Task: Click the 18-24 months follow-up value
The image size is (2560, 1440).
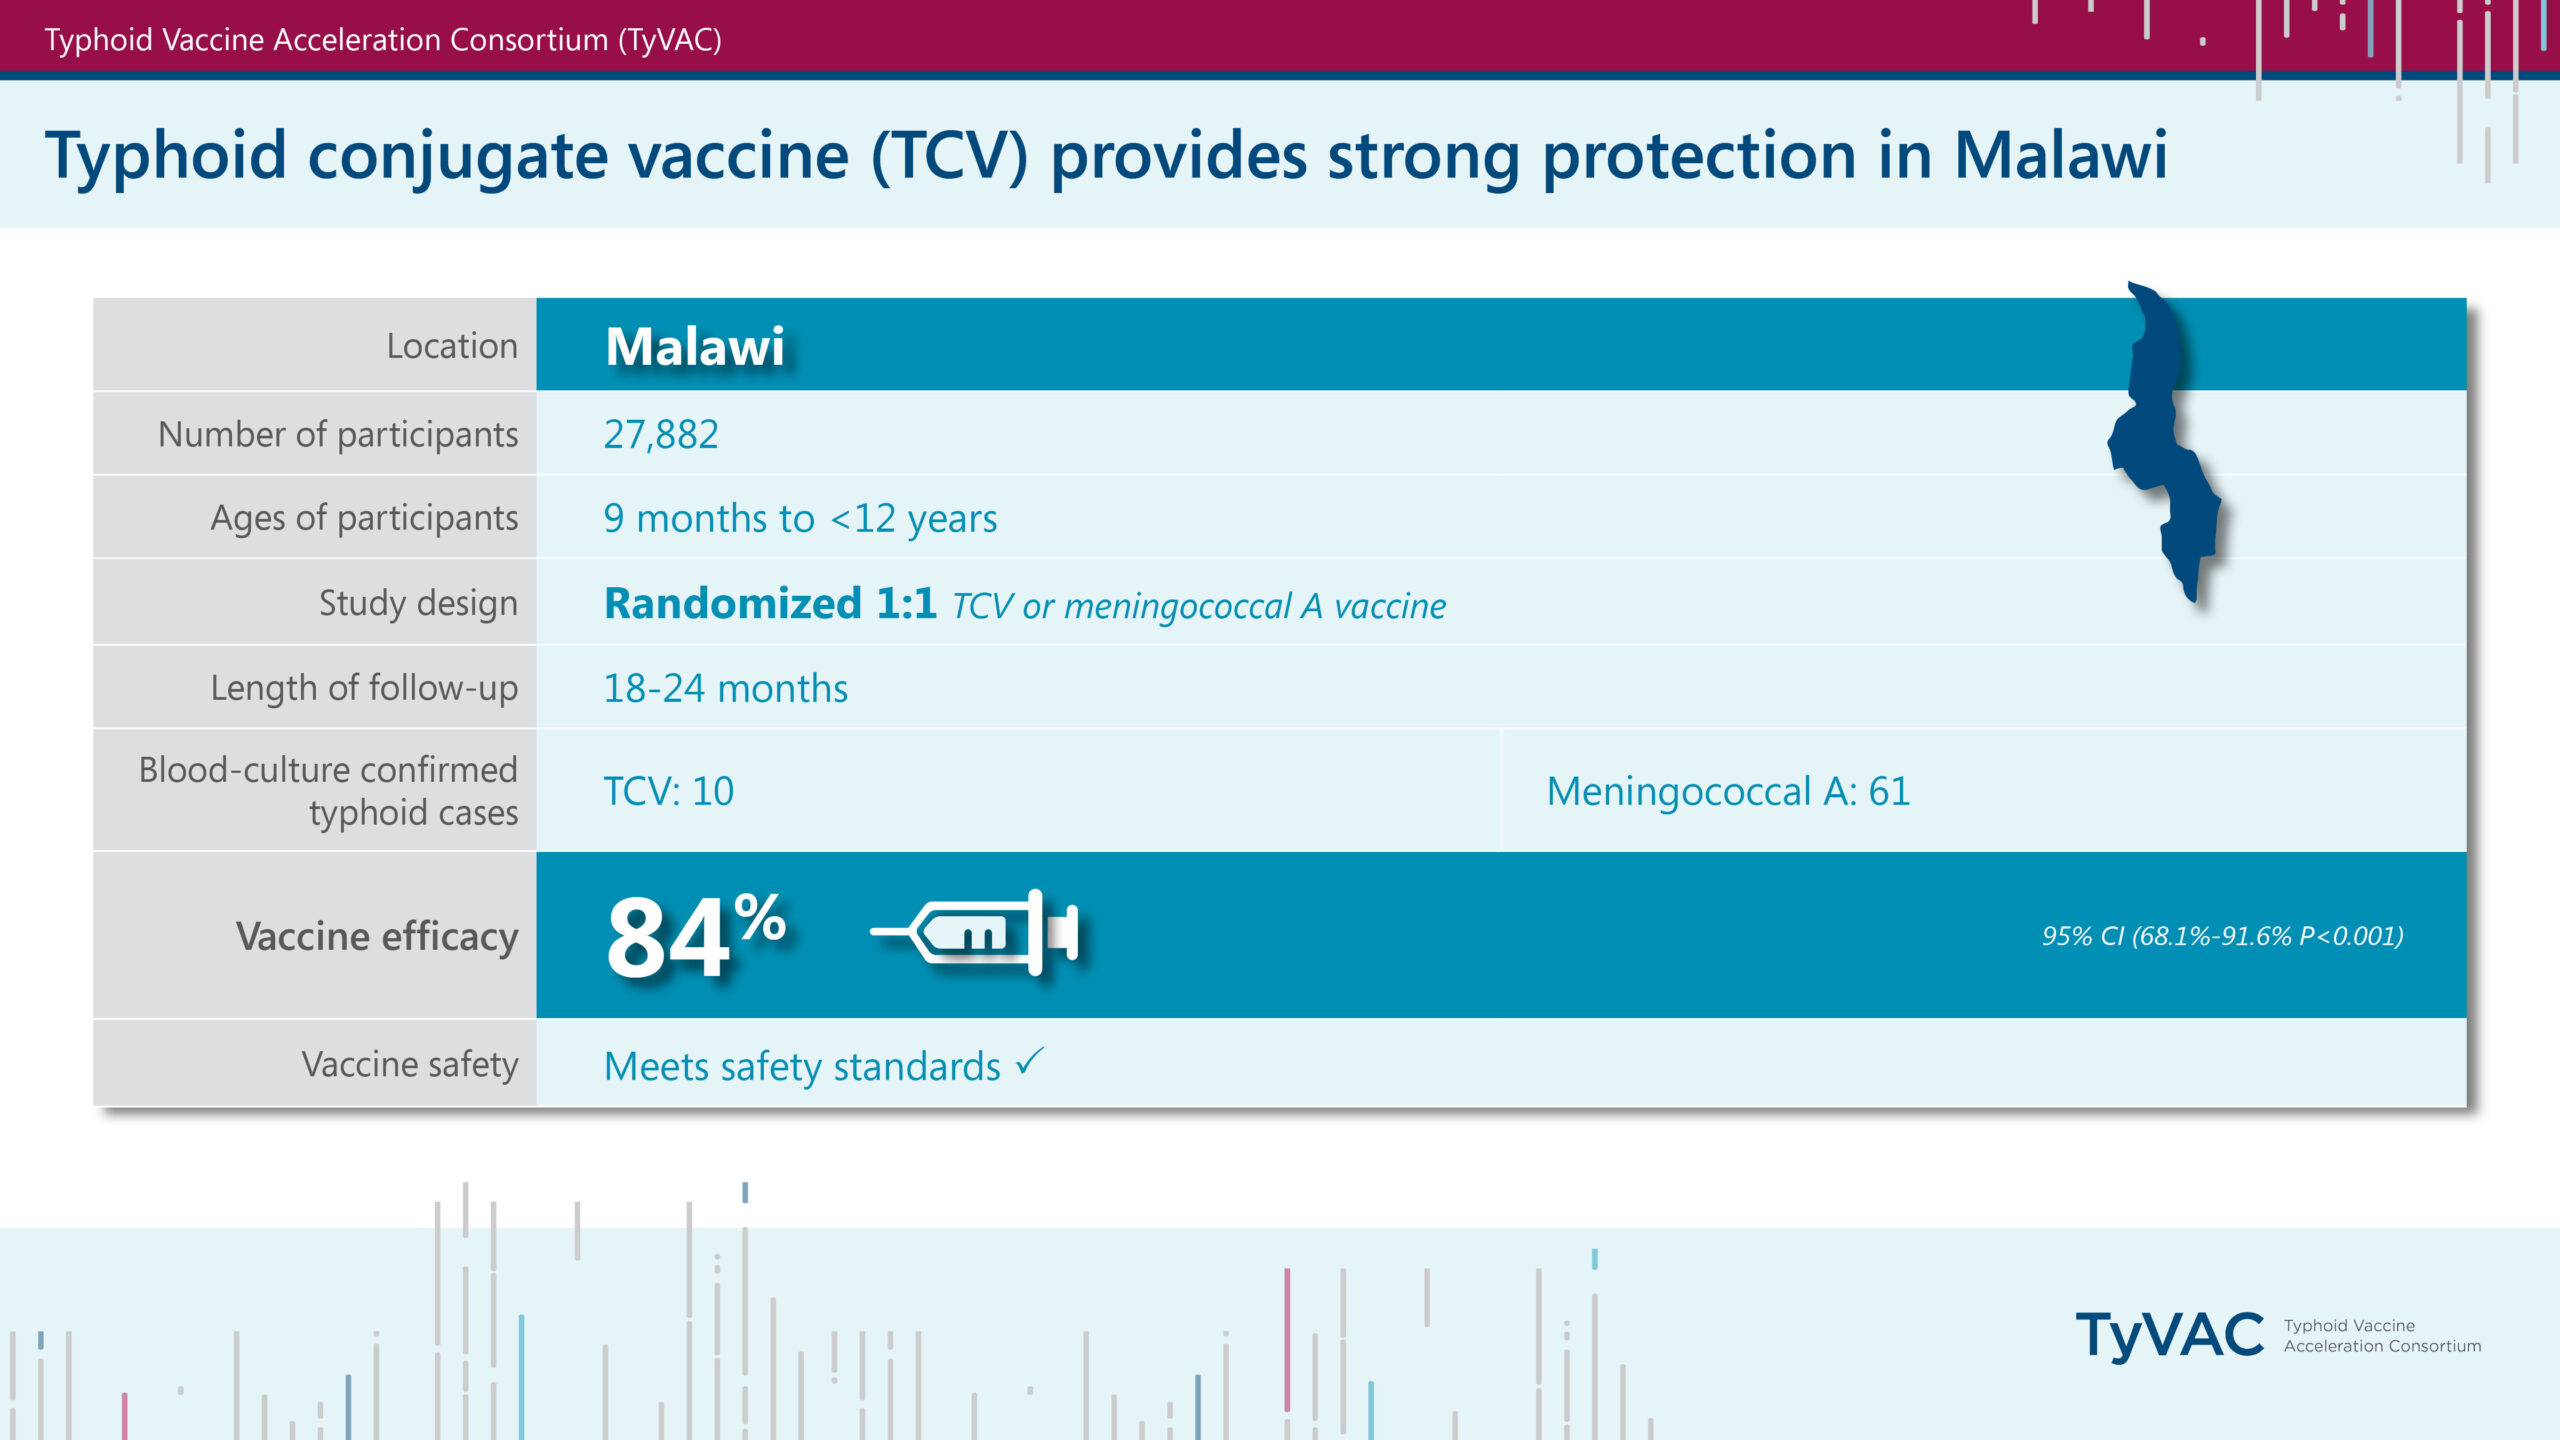Action: (x=726, y=689)
